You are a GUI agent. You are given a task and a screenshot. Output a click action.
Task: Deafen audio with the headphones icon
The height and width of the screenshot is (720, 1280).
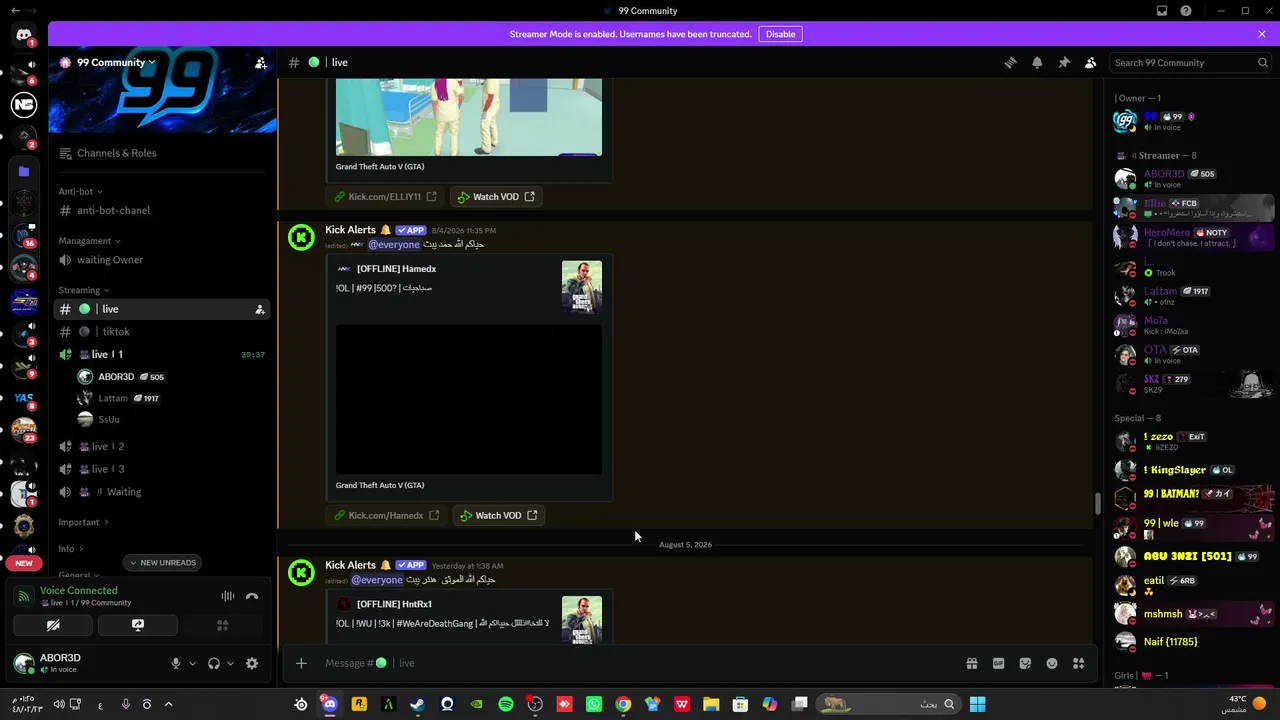pyautogui.click(x=213, y=663)
